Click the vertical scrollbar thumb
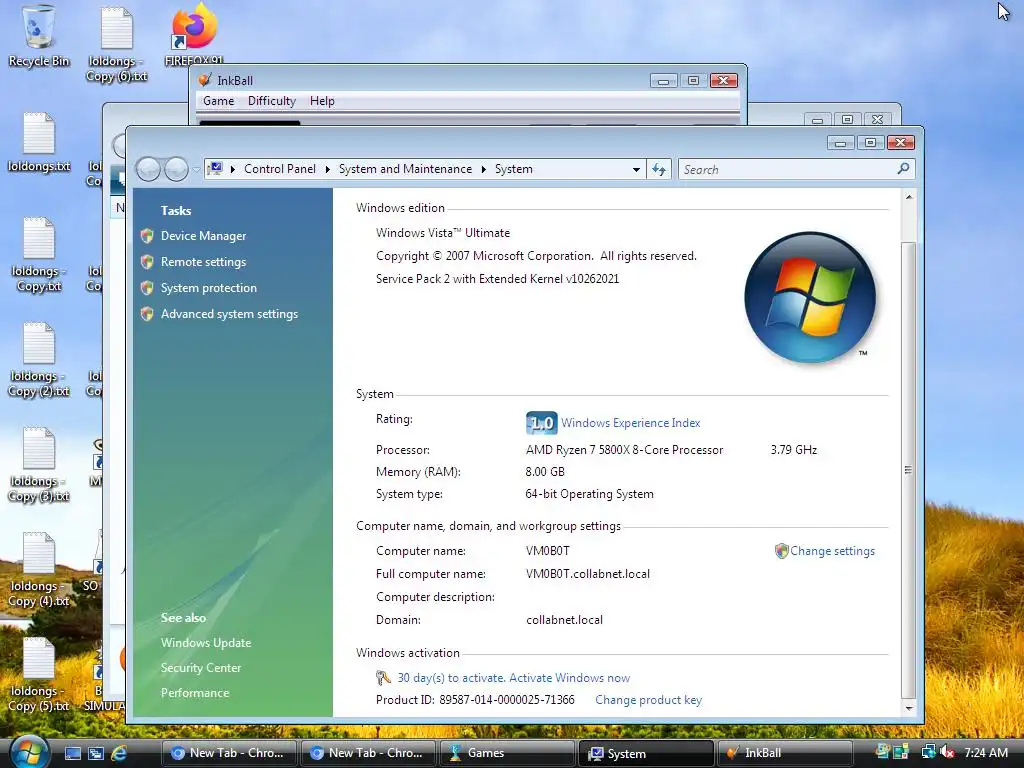 coord(908,470)
